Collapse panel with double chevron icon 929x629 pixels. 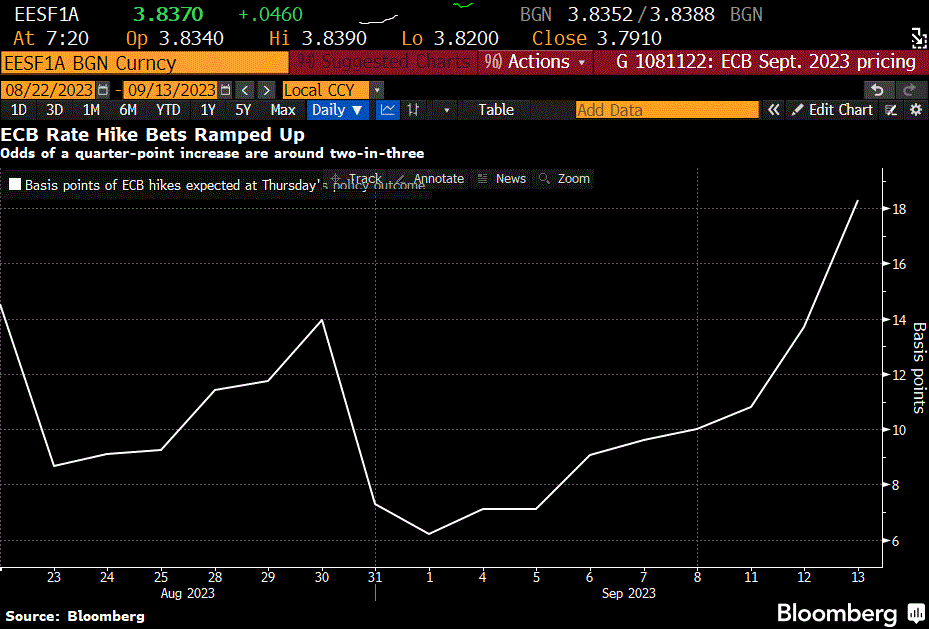(x=773, y=110)
